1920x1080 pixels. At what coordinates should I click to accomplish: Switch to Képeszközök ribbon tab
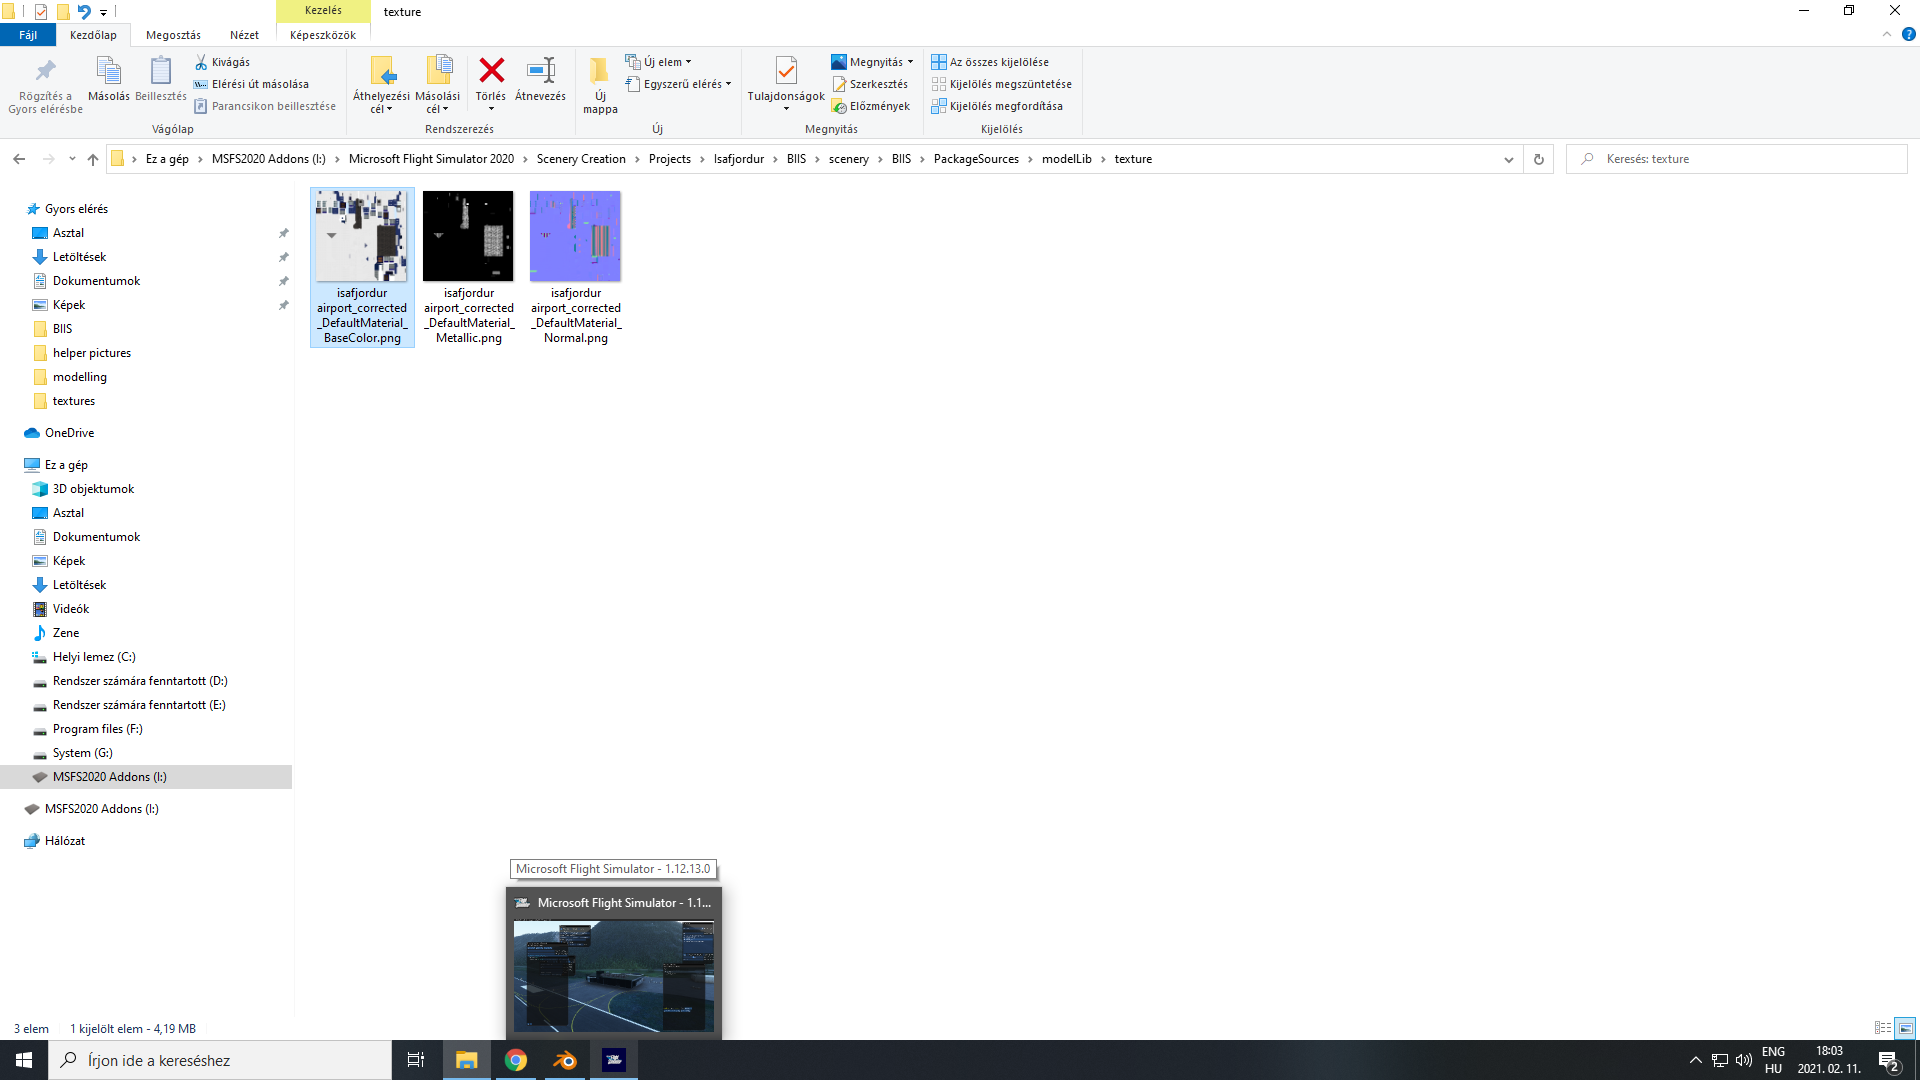click(323, 35)
